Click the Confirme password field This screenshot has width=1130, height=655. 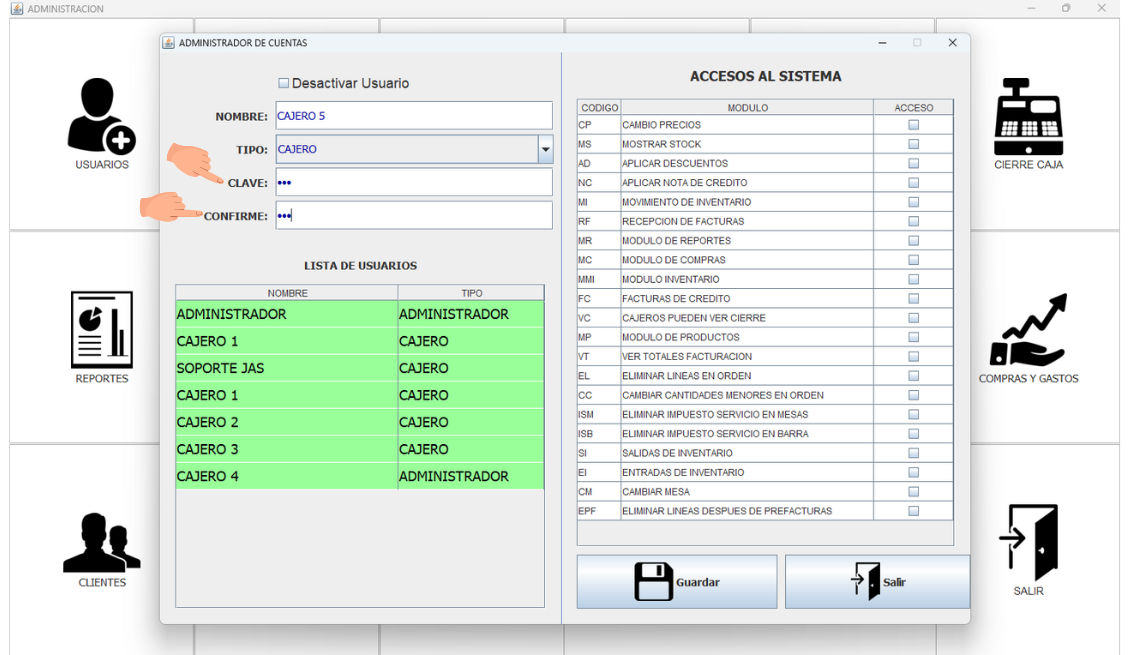(x=413, y=216)
